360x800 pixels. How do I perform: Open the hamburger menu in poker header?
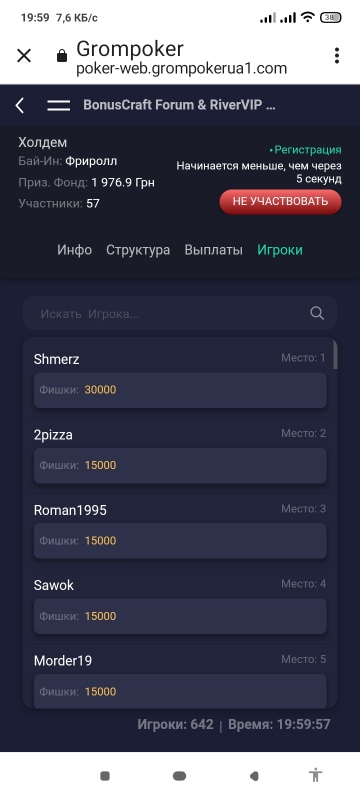59,106
